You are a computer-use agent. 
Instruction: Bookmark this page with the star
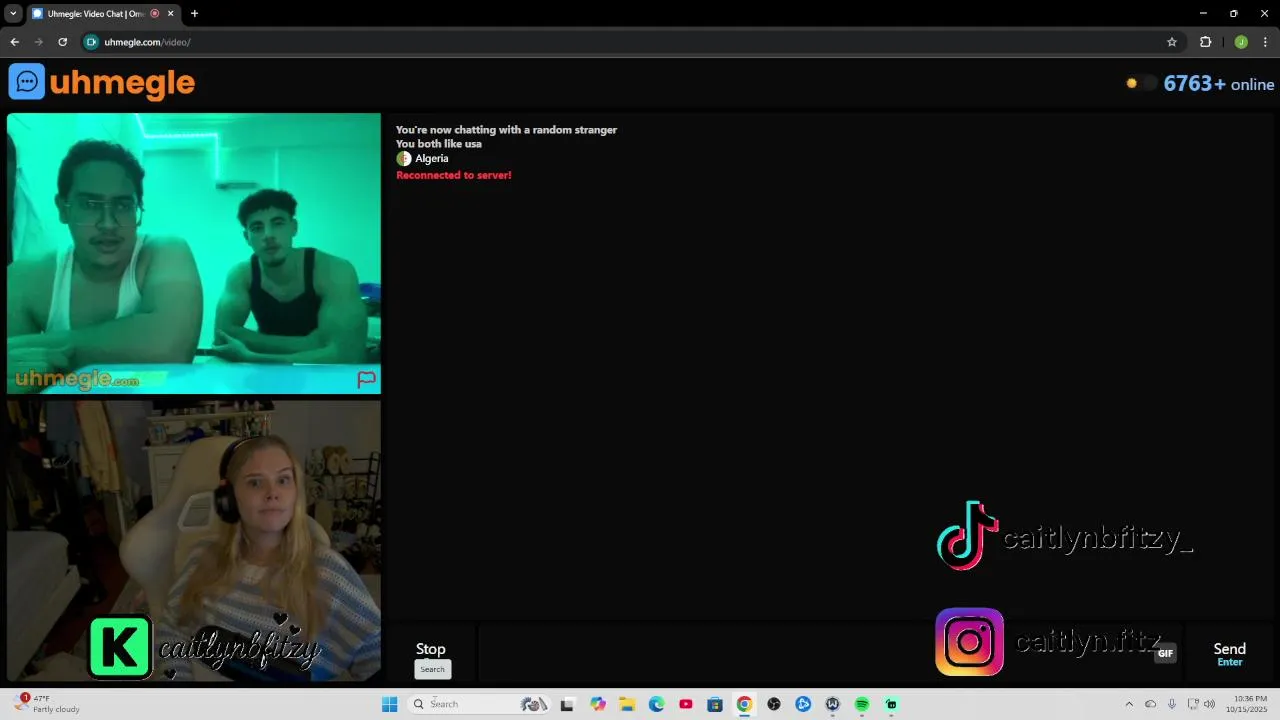click(1172, 42)
